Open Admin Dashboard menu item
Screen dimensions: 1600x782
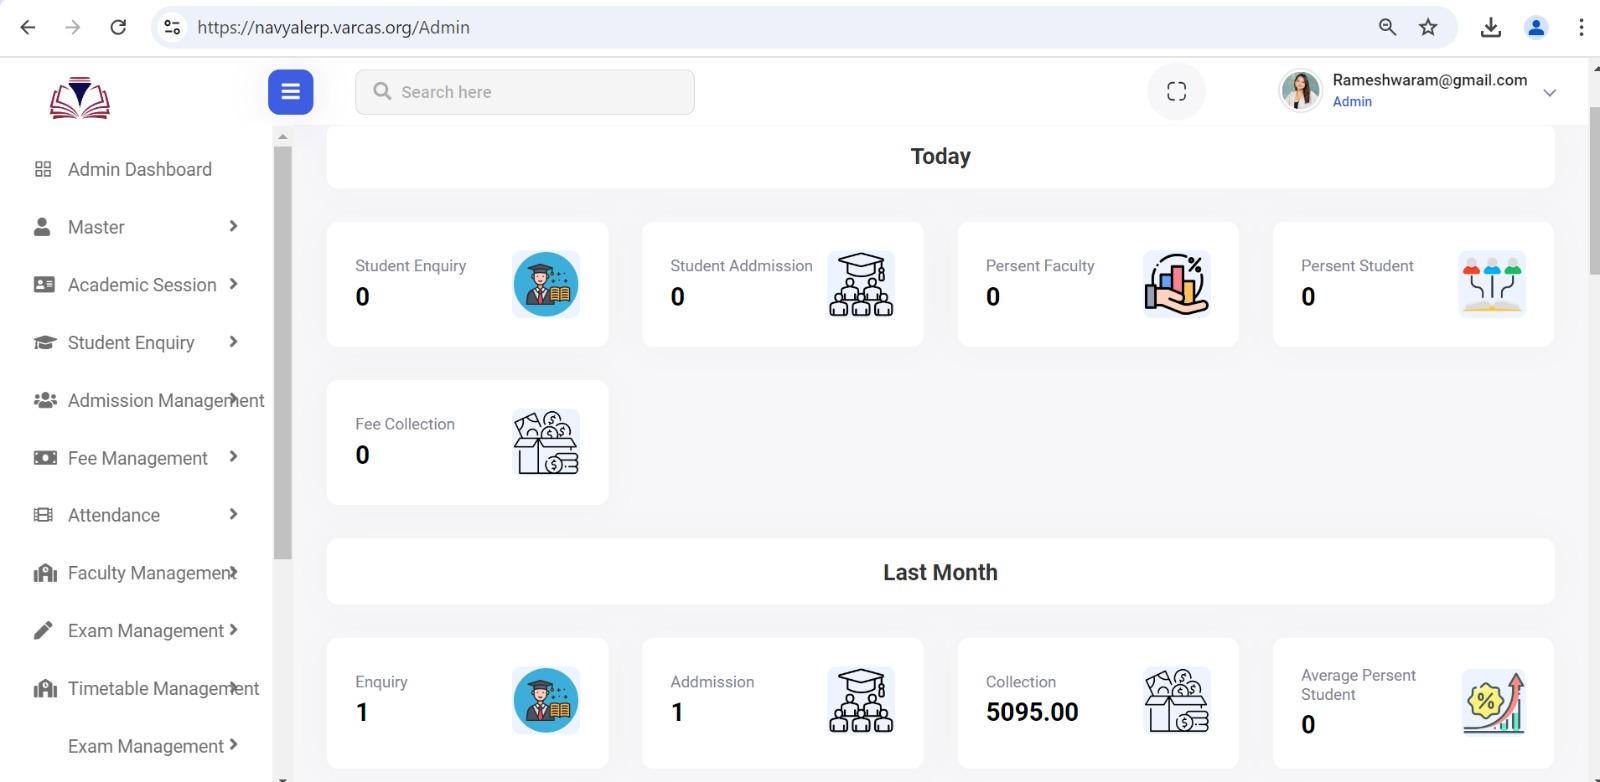[140, 169]
